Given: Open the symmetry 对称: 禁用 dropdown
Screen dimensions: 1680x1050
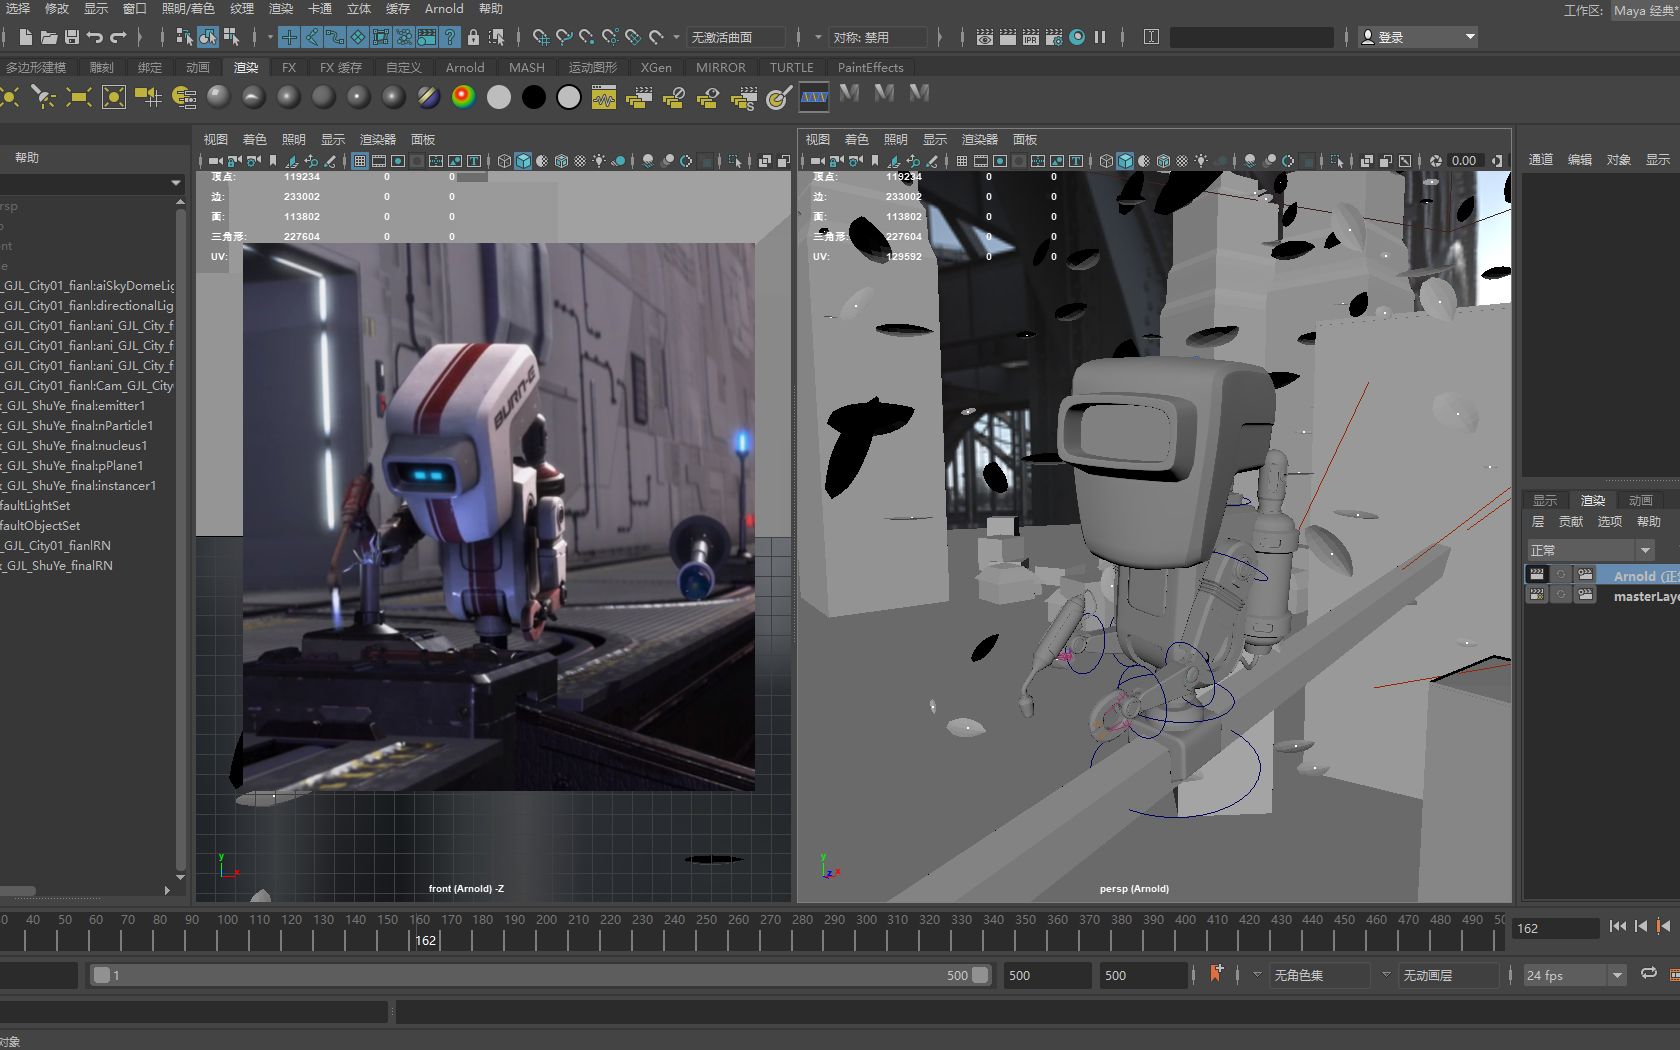Looking at the screenshot, I should [878, 37].
